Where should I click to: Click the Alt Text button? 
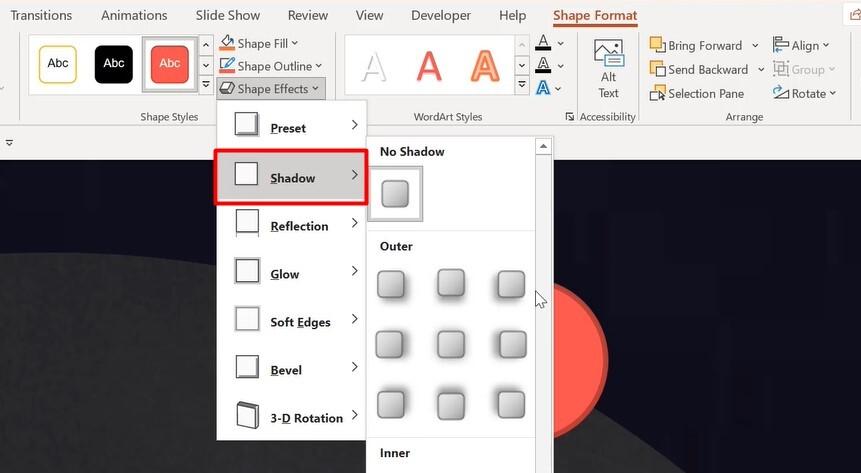(x=608, y=69)
